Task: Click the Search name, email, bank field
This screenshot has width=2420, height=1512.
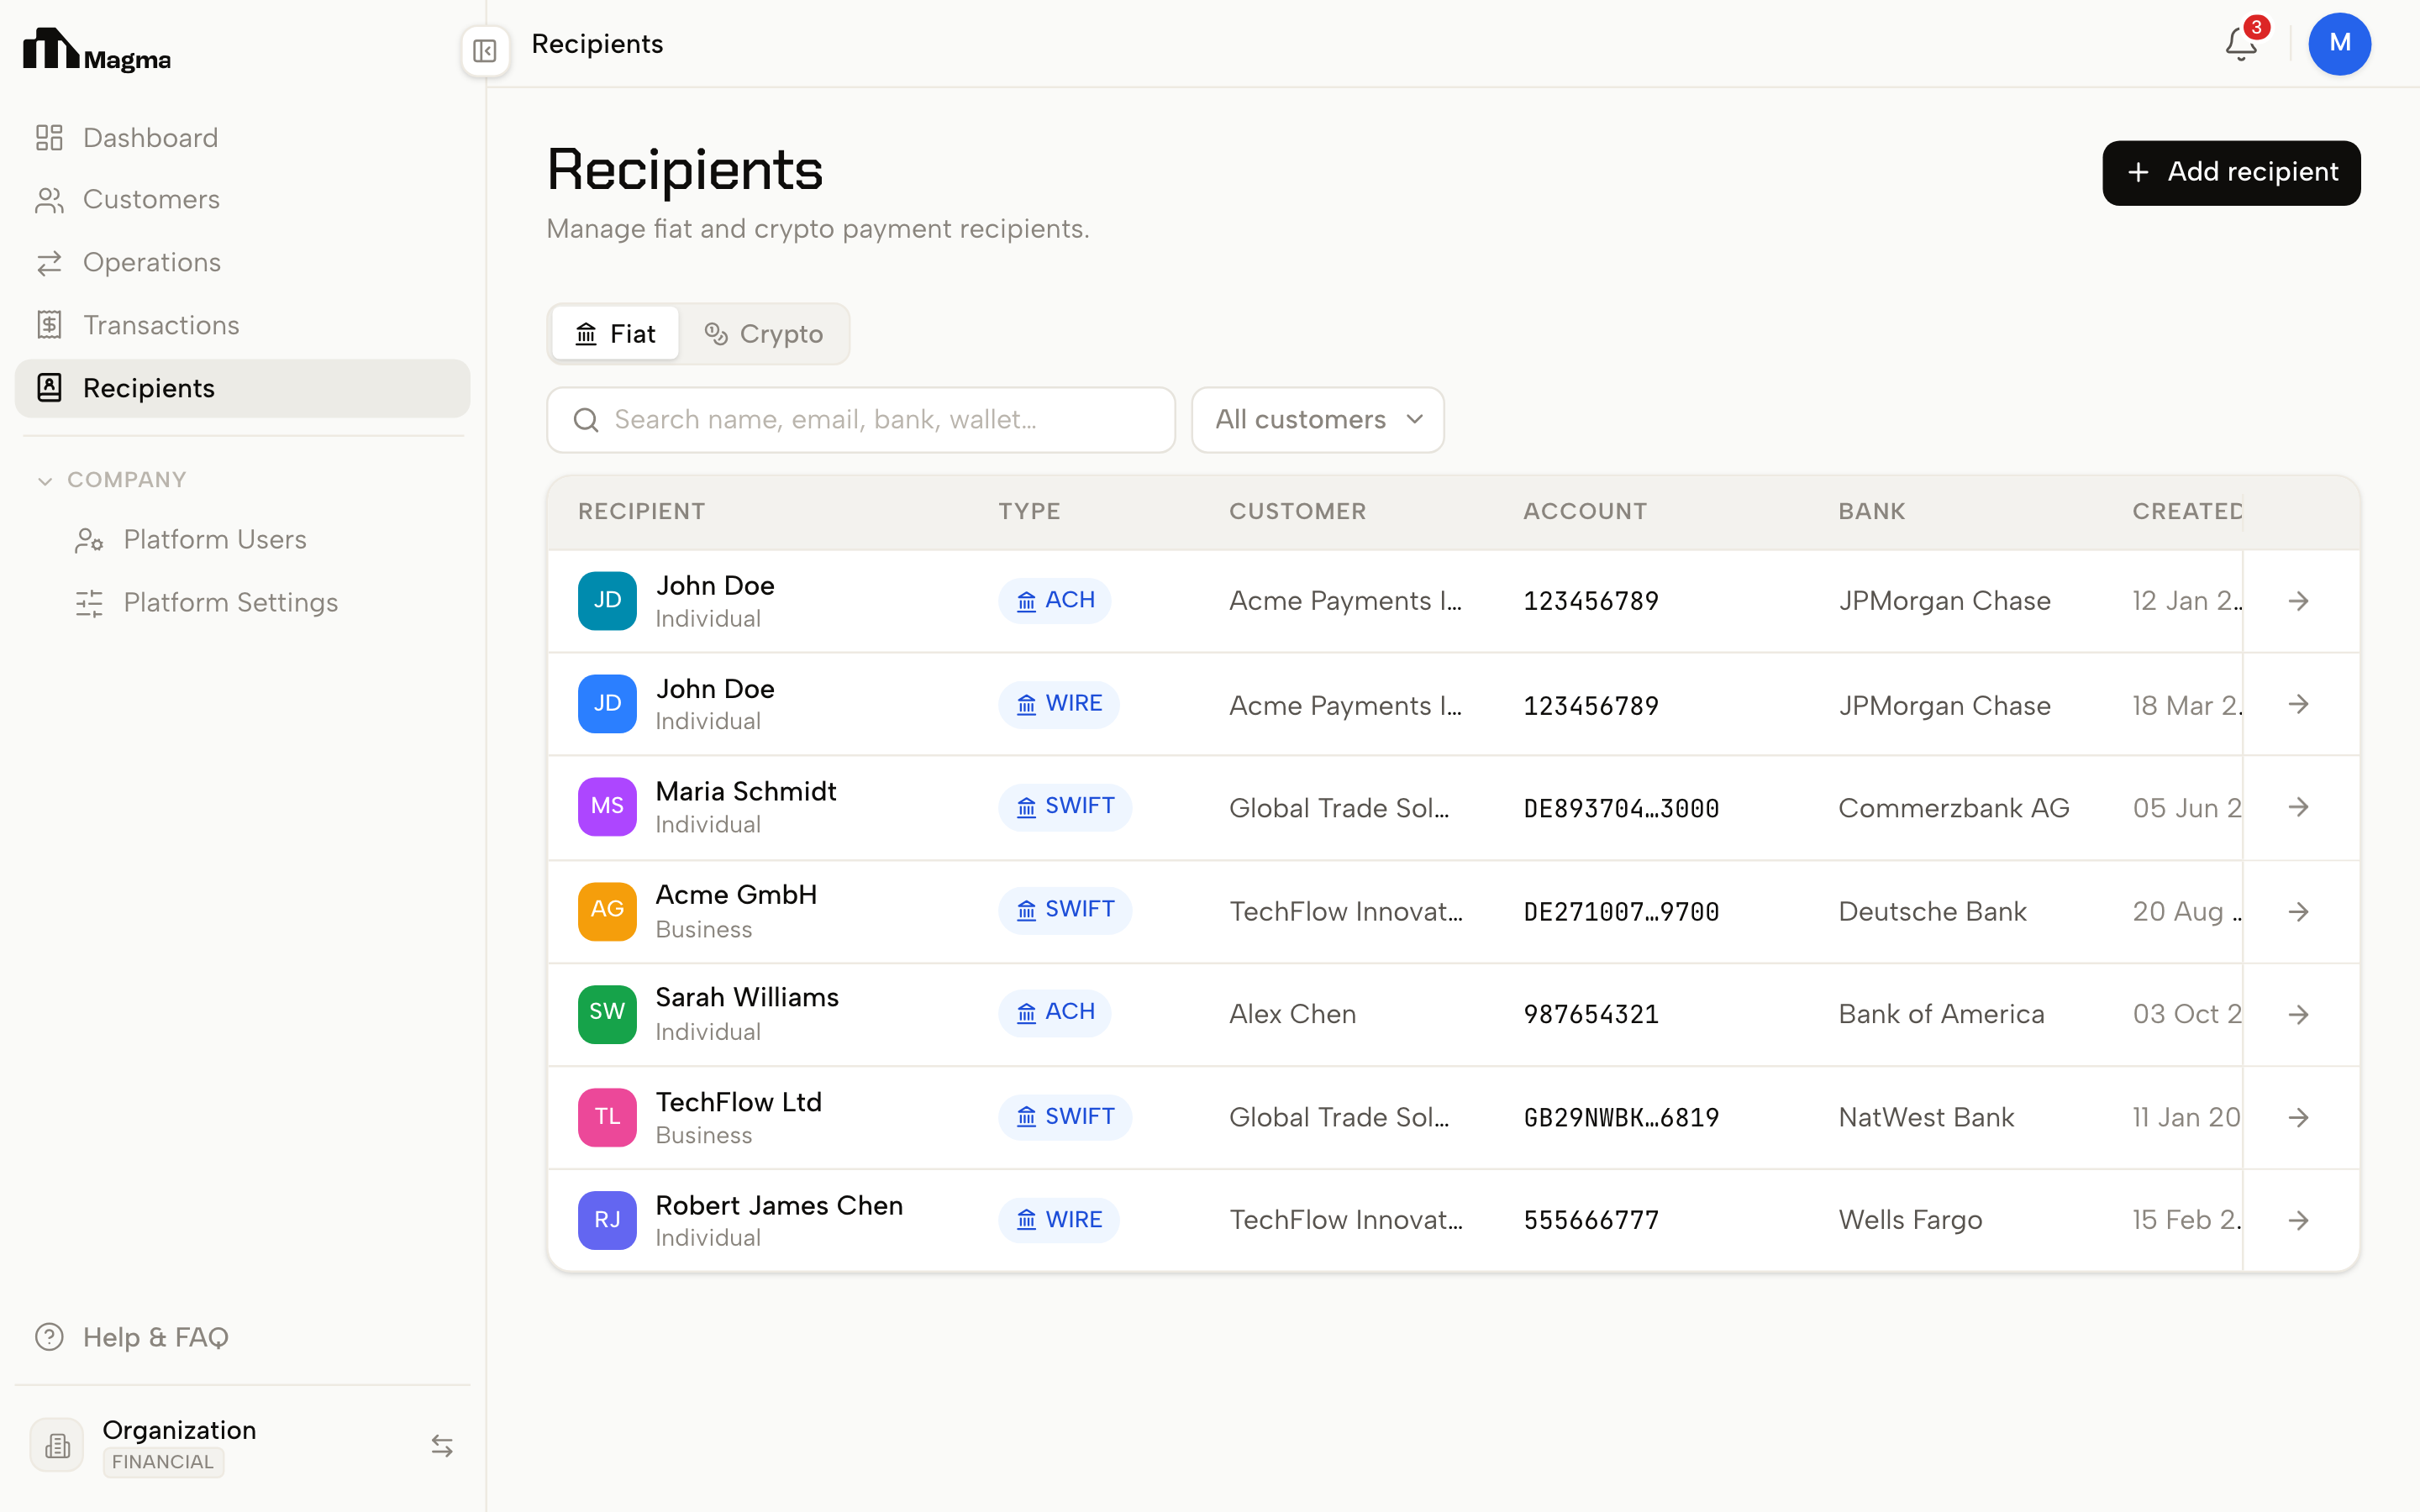Action: 861,420
